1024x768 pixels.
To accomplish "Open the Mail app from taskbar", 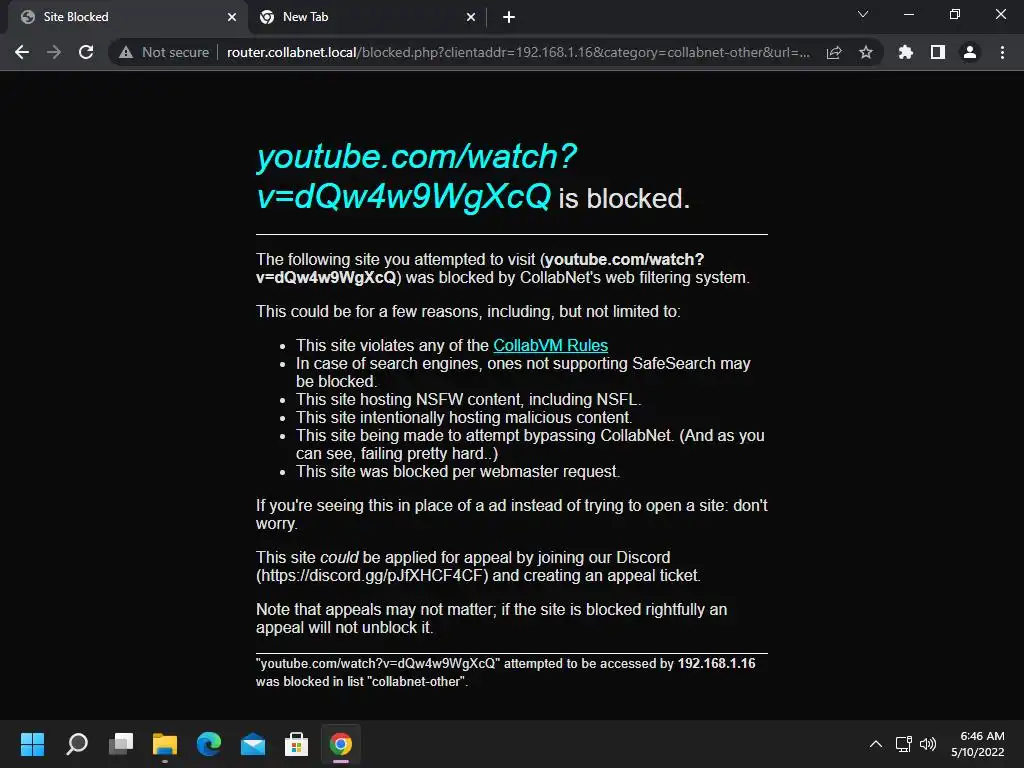I will [x=253, y=744].
